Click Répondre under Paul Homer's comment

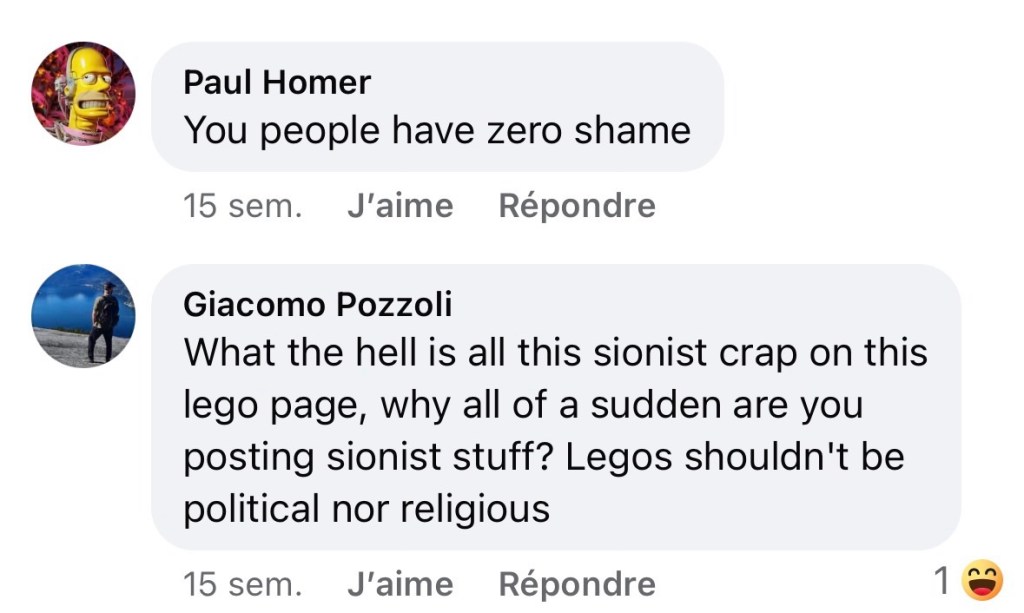pyautogui.click(x=576, y=205)
